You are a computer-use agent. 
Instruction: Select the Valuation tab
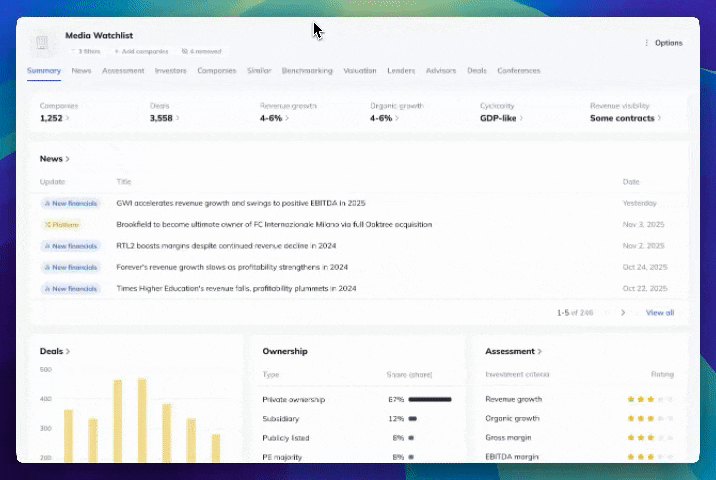point(359,71)
